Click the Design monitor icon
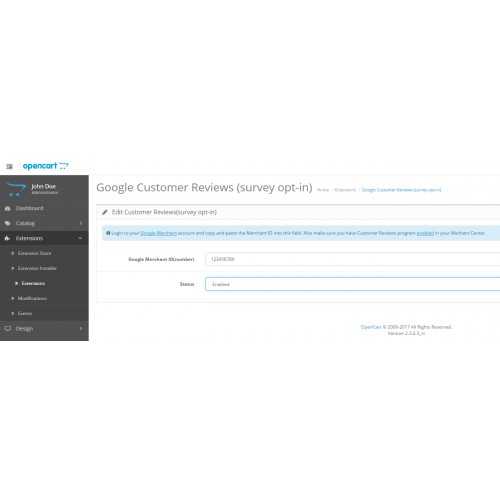Screen dimensions: 500x500 click(x=8, y=329)
